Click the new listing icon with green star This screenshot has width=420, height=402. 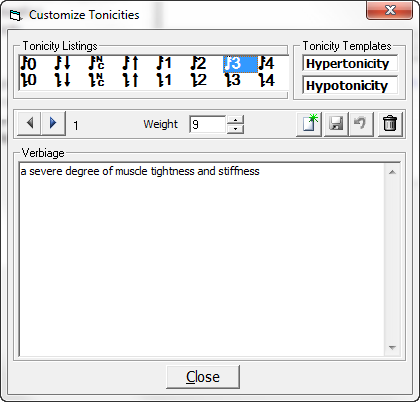click(x=309, y=124)
